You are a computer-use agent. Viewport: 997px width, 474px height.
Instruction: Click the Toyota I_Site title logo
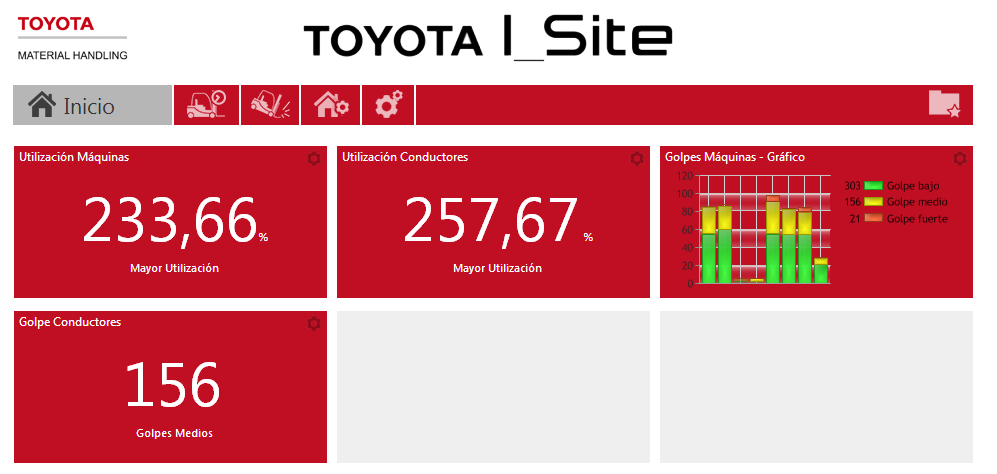pos(488,39)
